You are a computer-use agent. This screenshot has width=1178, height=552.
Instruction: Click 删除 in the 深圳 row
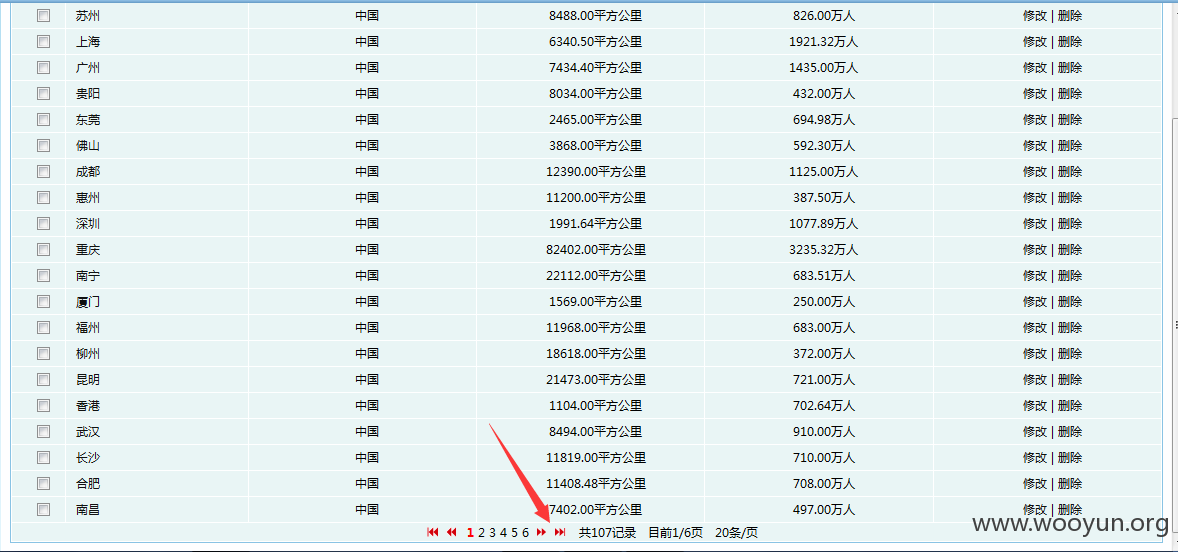click(x=1070, y=224)
